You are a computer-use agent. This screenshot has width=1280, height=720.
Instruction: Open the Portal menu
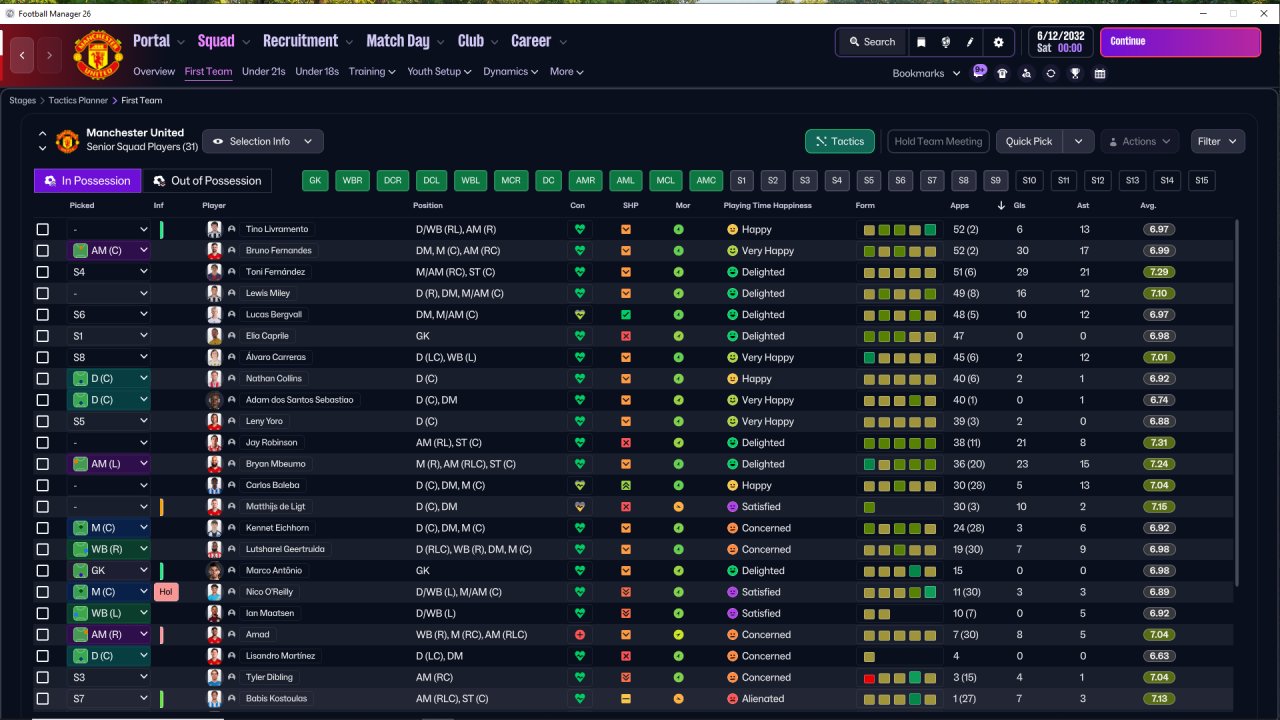(x=159, y=41)
